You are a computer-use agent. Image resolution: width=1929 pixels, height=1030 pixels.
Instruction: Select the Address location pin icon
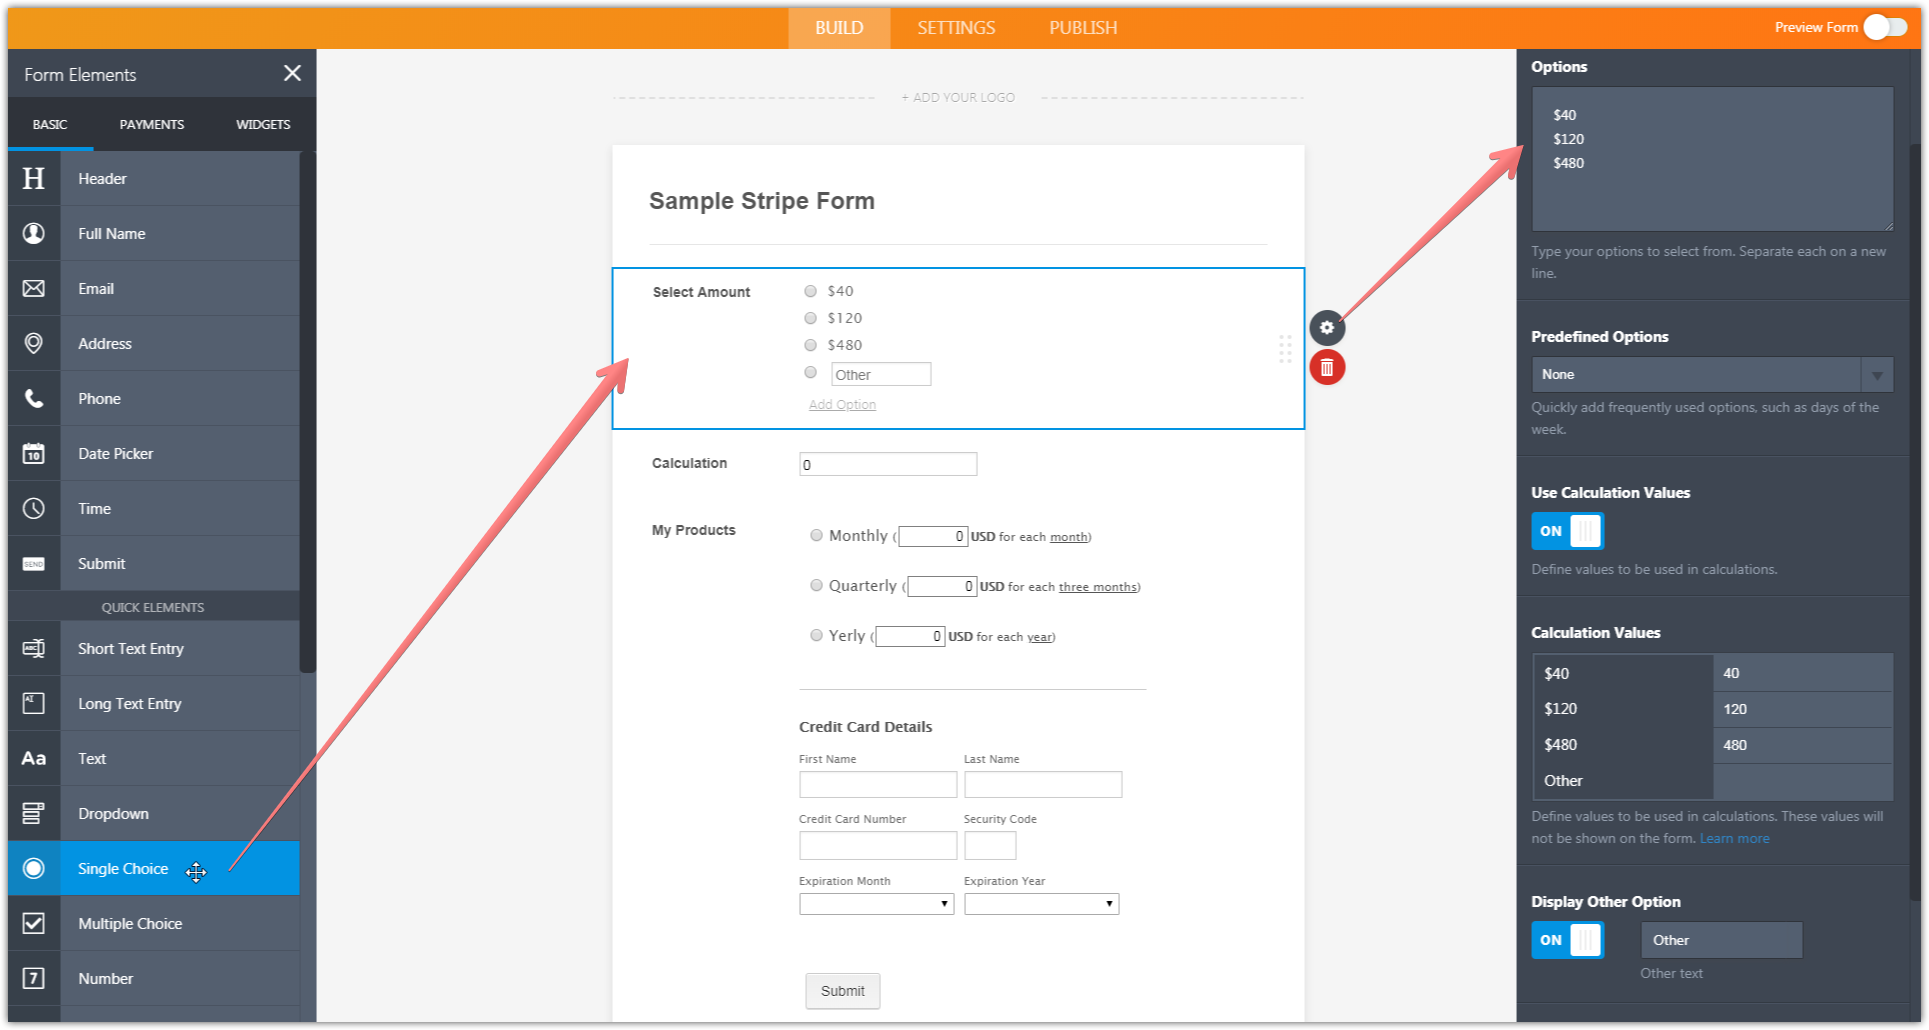click(x=34, y=343)
